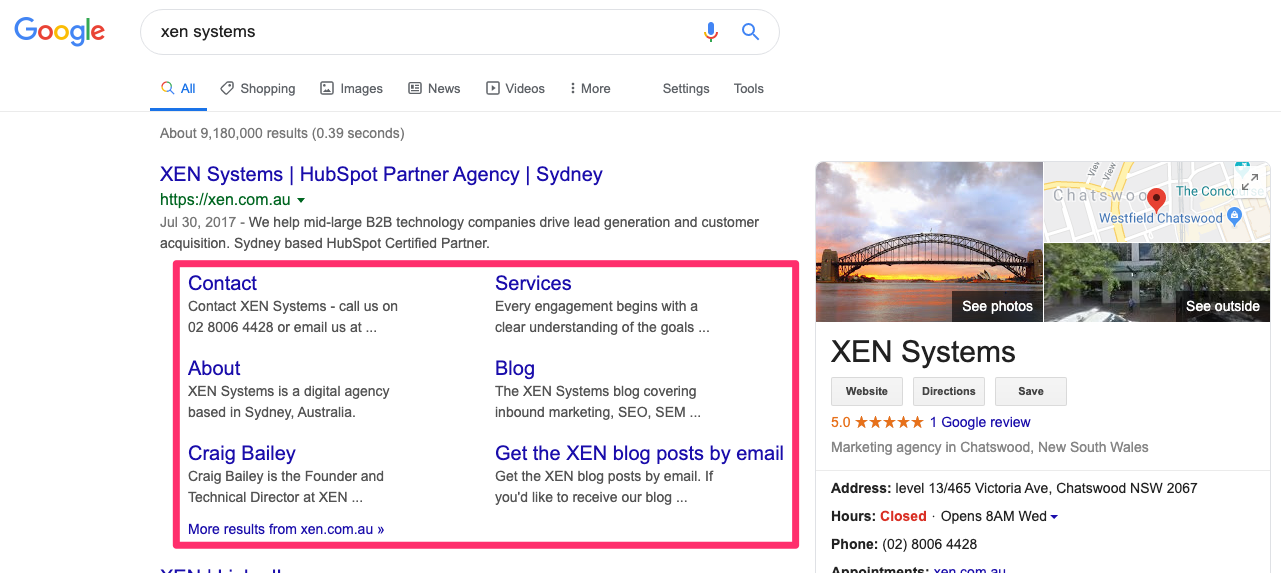The height and width of the screenshot is (573, 1281).
Task: Click 'Marketing agency in Chatswood, New South Wales' text
Action: [x=990, y=447]
